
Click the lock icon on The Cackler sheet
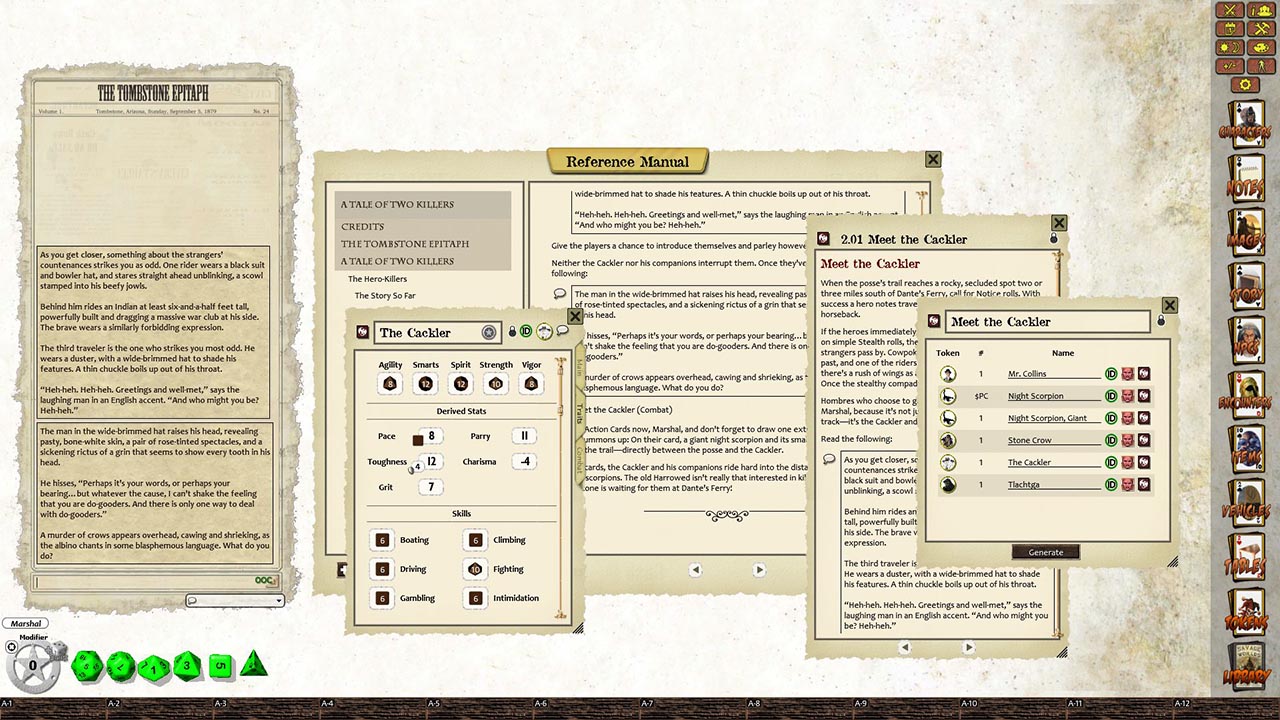pos(512,331)
